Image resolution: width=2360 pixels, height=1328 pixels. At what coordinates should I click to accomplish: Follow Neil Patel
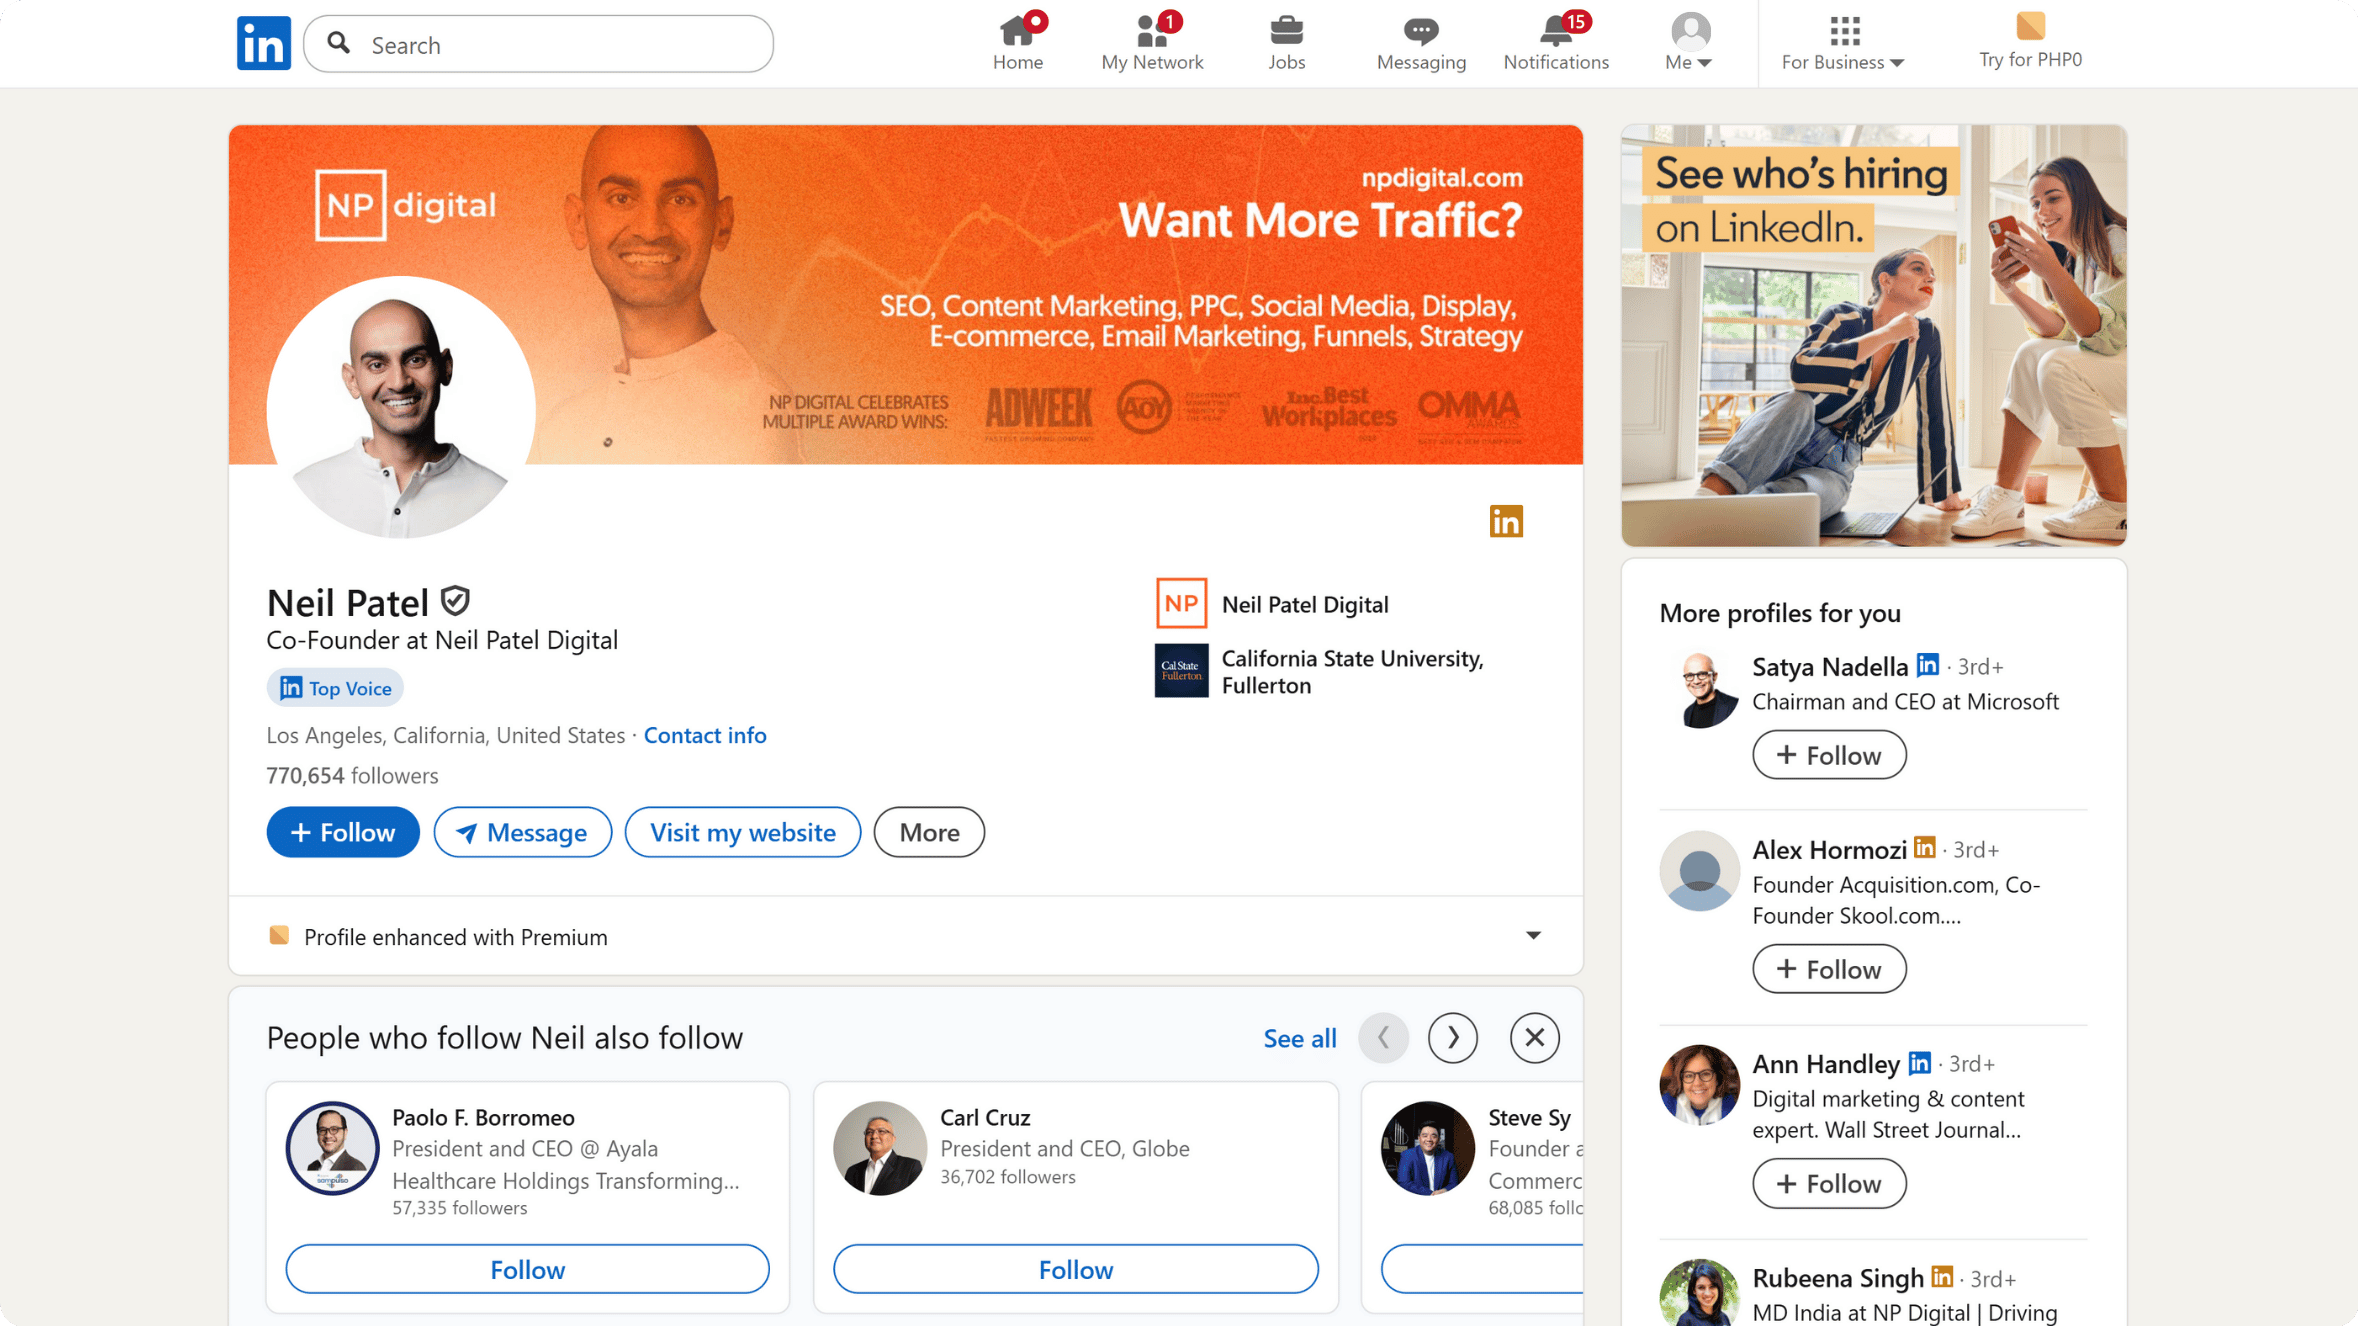pyautogui.click(x=342, y=831)
